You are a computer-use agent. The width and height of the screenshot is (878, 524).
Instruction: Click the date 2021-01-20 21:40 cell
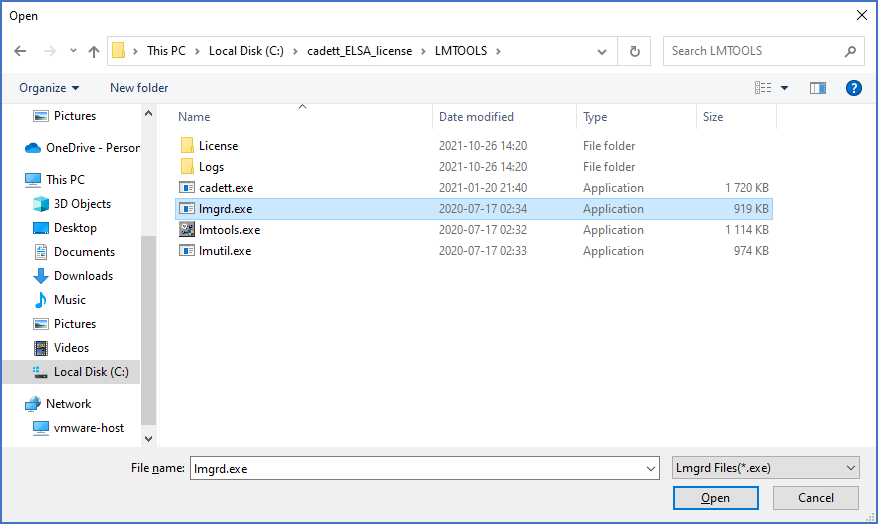[483, 188]
